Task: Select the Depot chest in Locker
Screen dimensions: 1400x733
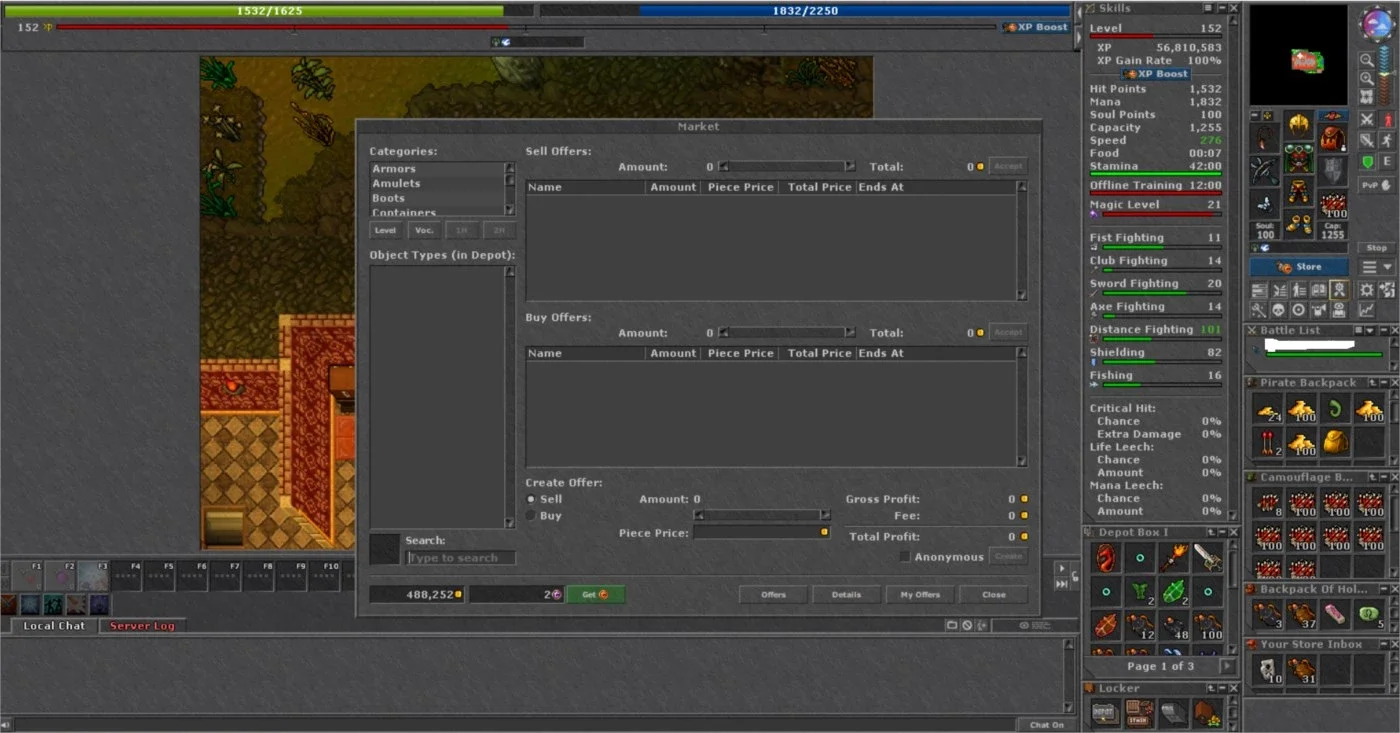Action: 1104,712
